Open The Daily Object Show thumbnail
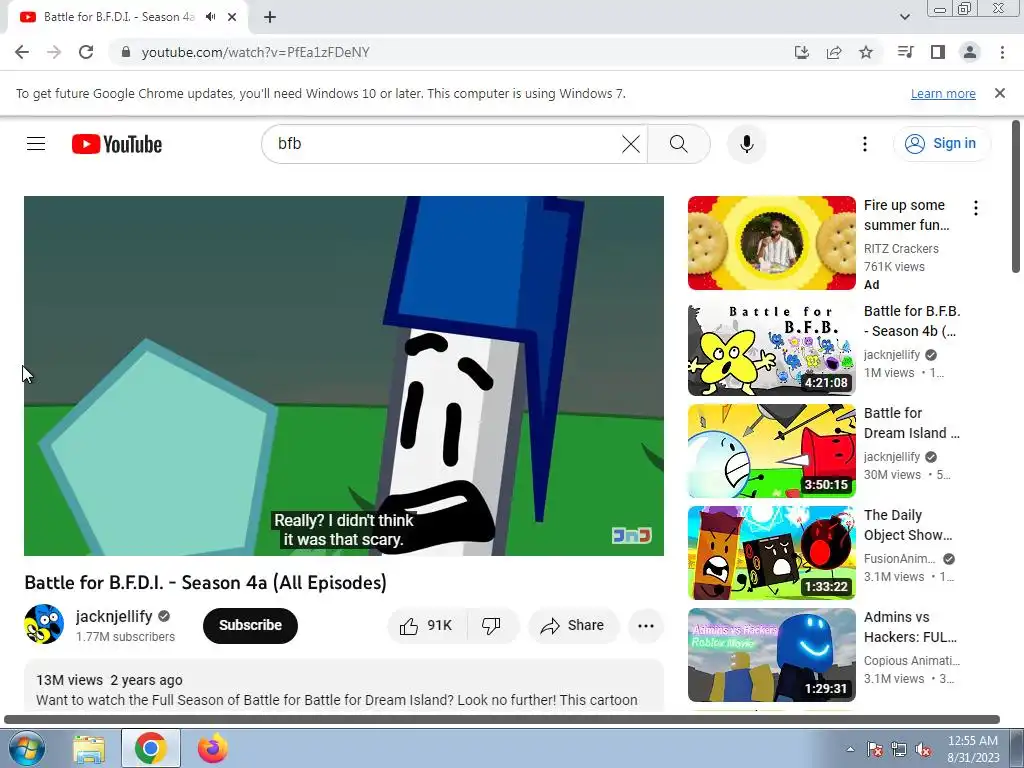Viewport: 1024px width, 768px height. click(771, 552)
